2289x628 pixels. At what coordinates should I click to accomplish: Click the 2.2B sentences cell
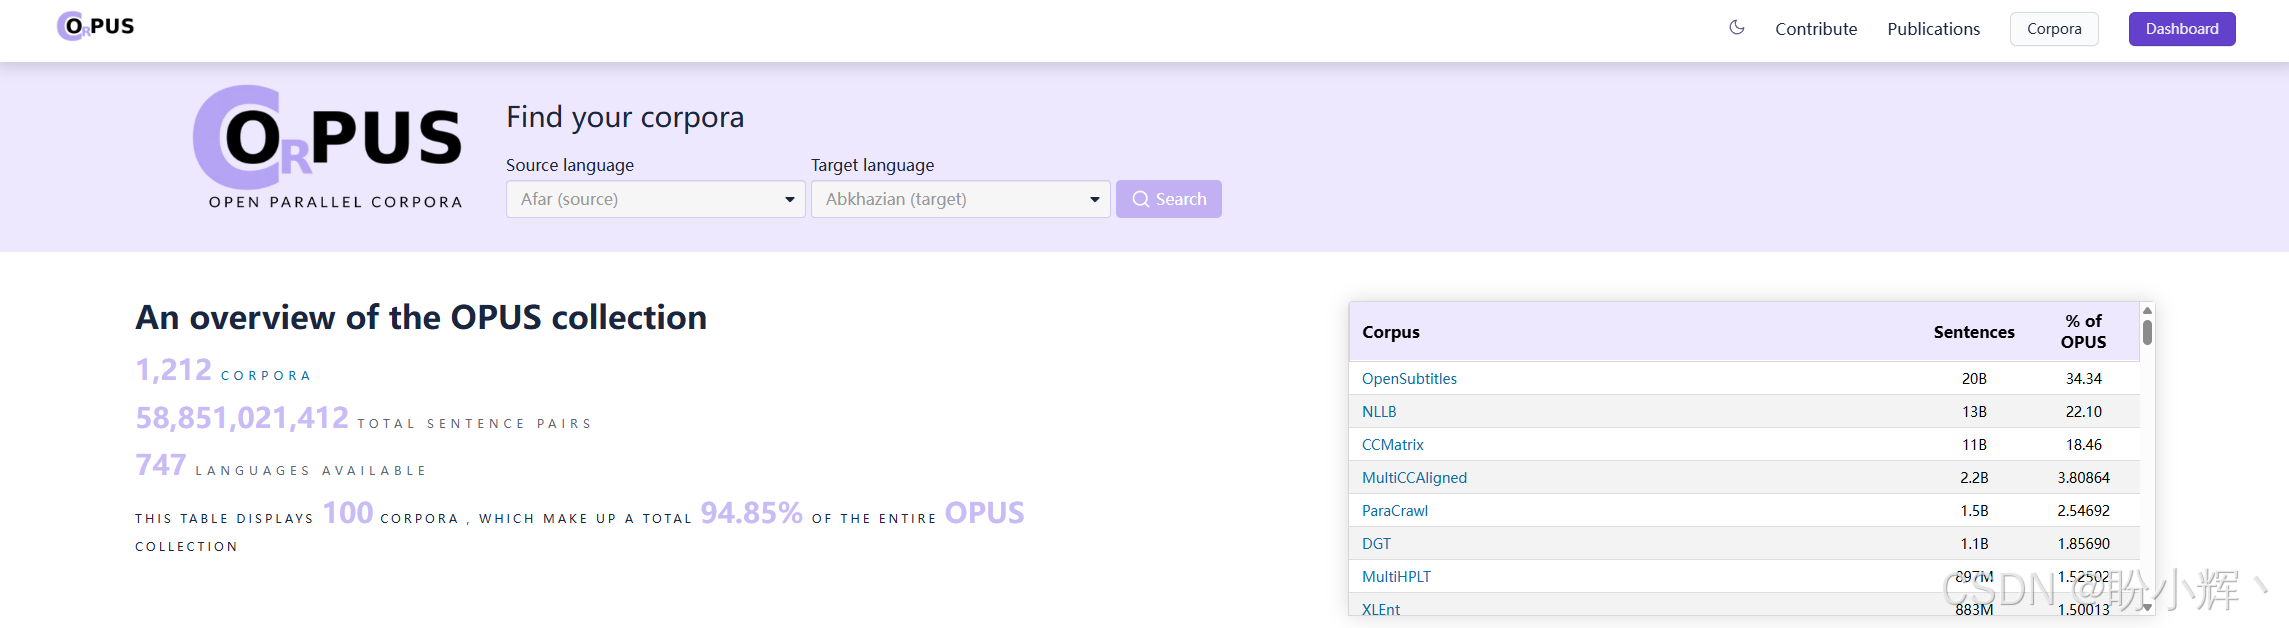point(1974,478)
